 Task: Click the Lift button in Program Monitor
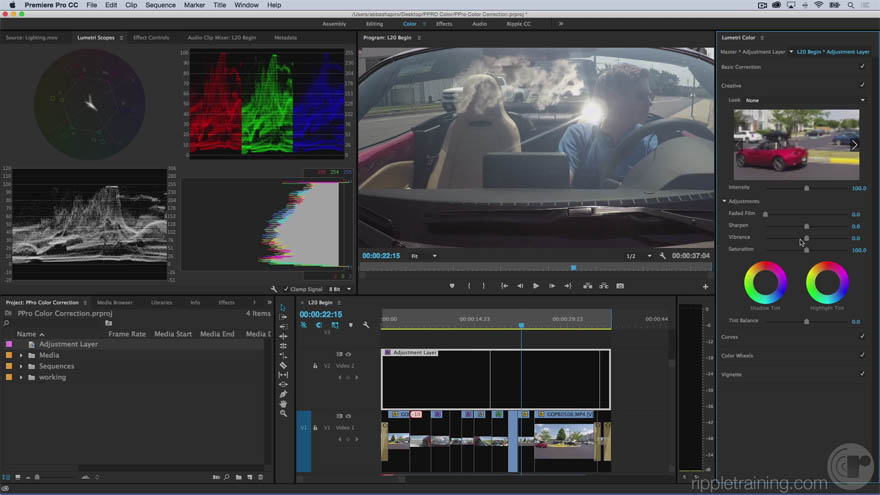(x=588, y=286)
